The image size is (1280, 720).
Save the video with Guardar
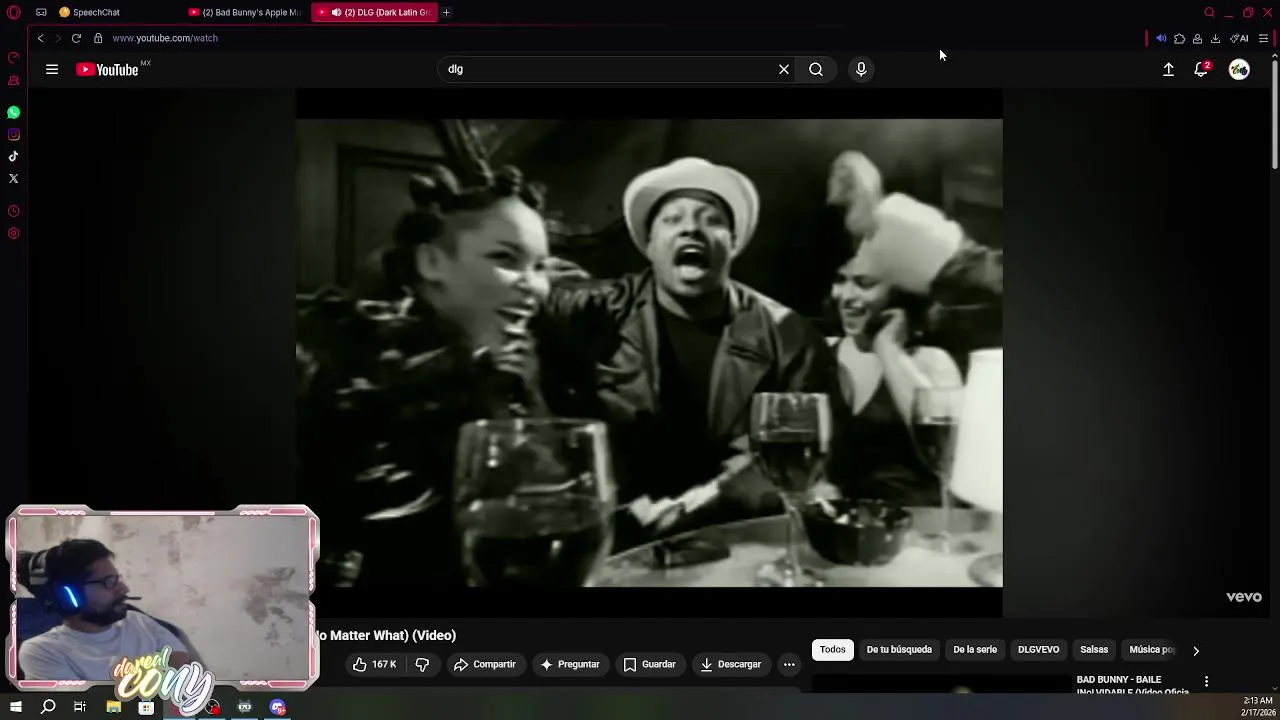650,664
